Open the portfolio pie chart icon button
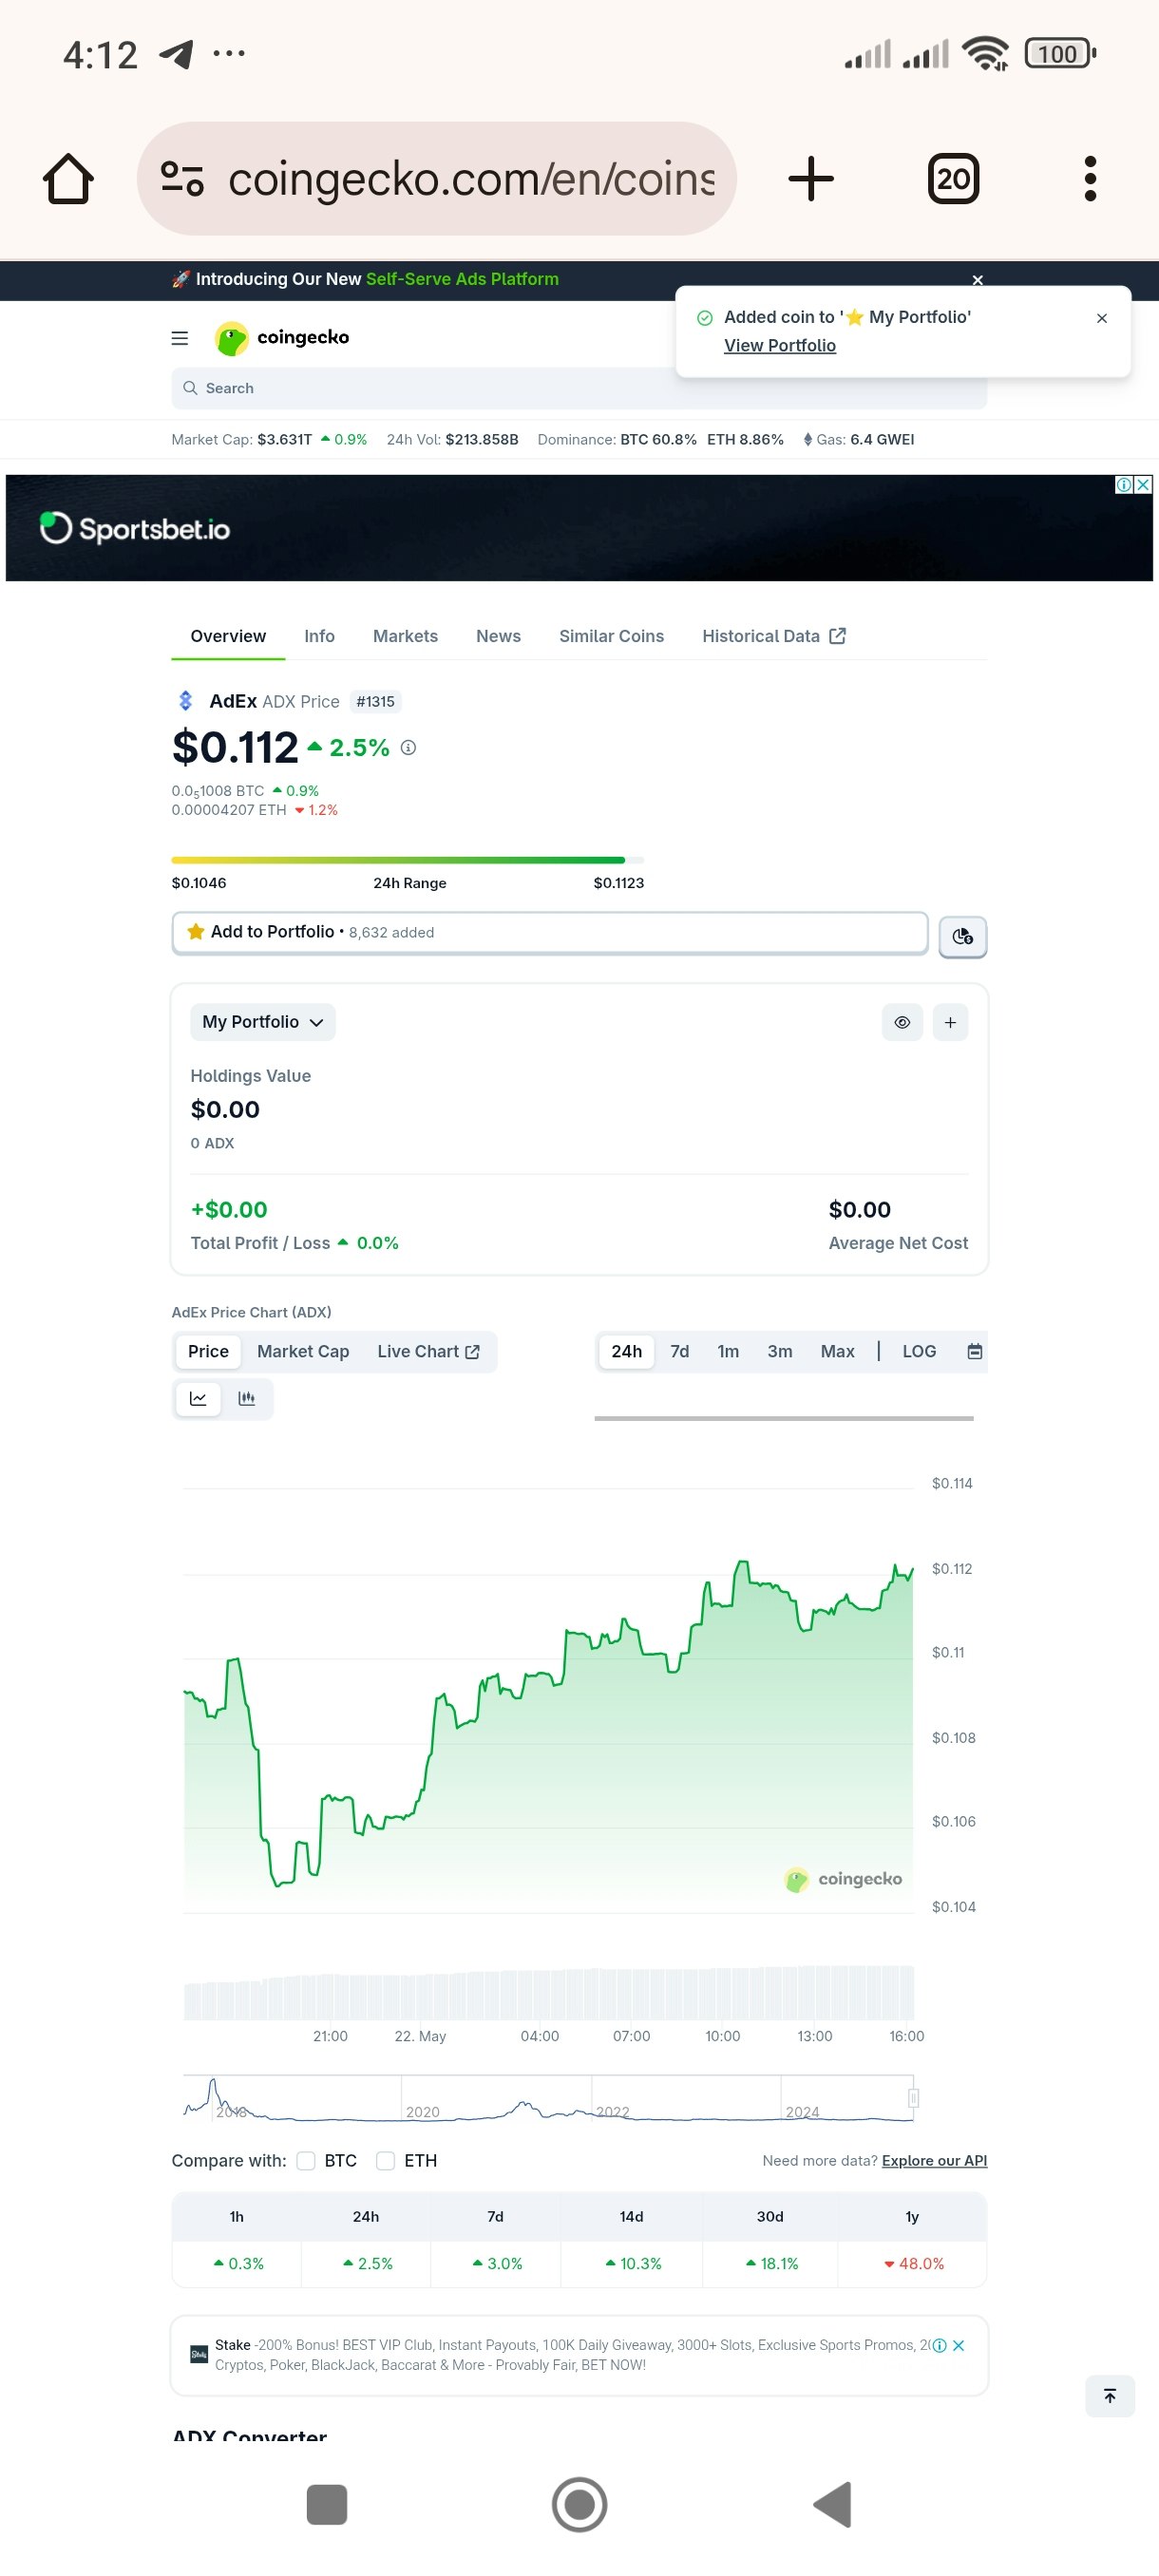 [962, 936]
